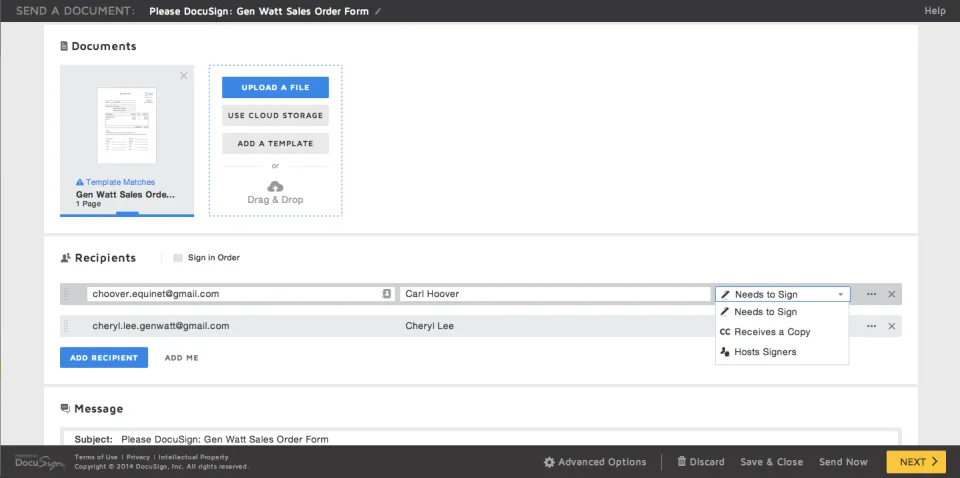Open the Intellectual Property link
The height and width of the screenshot is (478, 960).
[193, 457]
